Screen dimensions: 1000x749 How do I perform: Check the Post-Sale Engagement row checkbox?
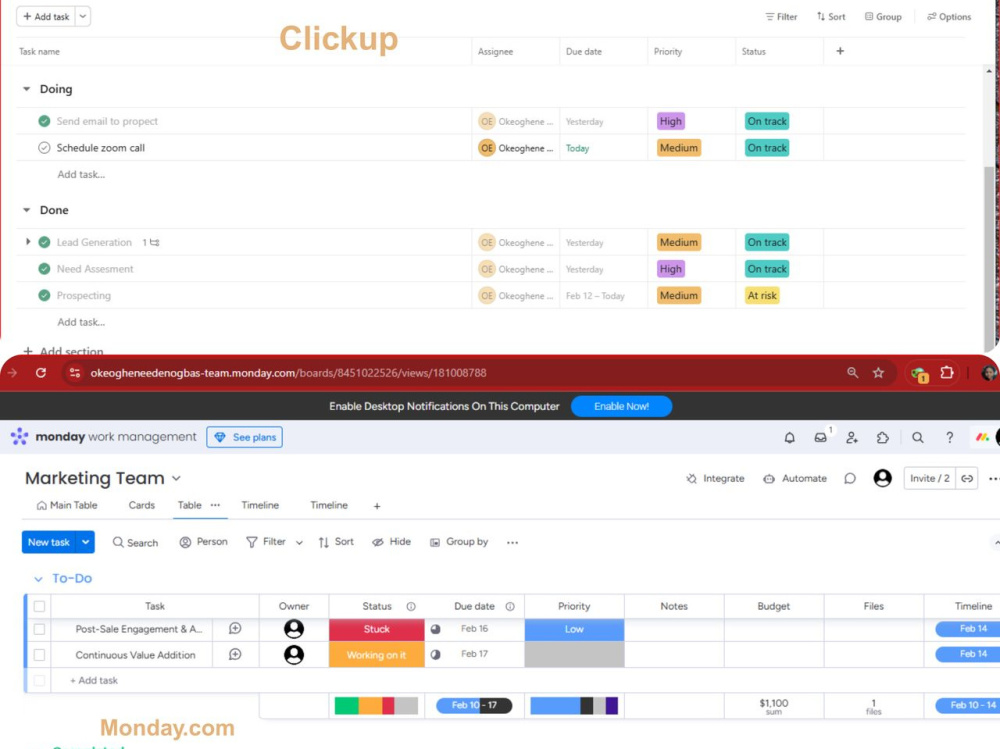pyautogui.click(x=40, y=629)
